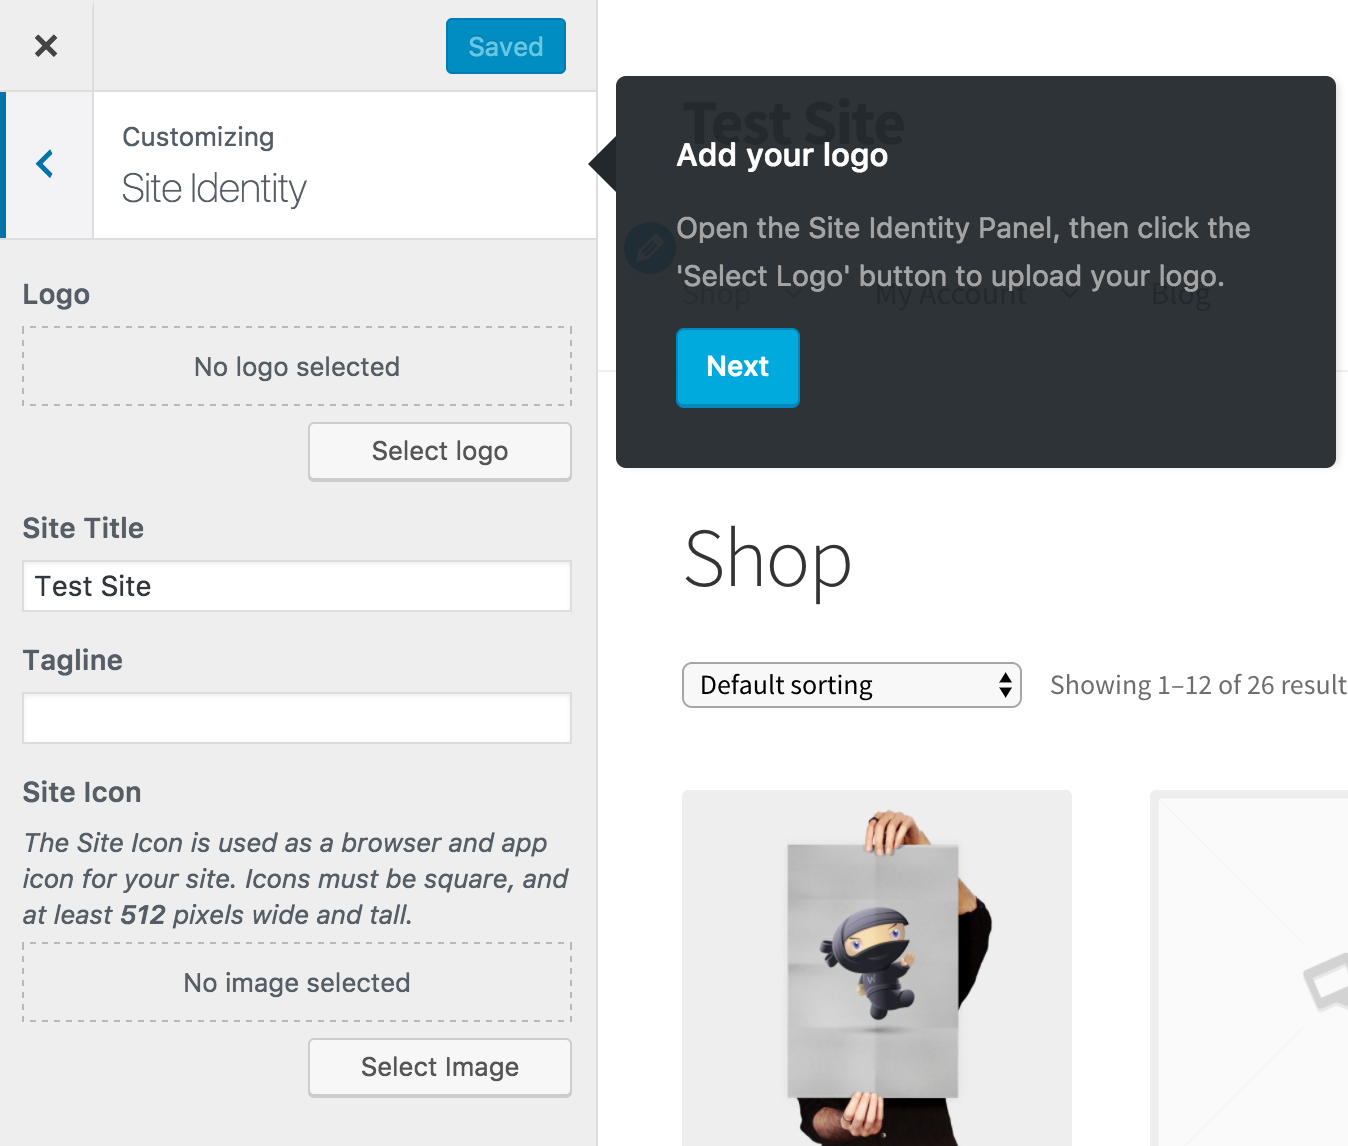Click the My Account menu item
This screenshot has height=1146, width=1348.
pos(948,293)
